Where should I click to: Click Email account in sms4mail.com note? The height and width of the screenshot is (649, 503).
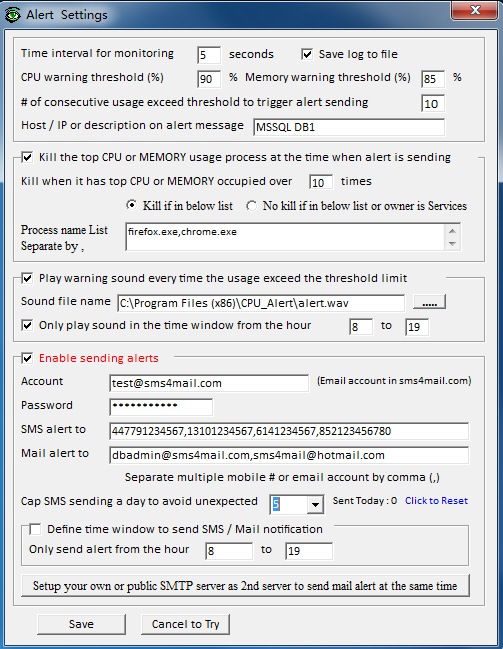coord(394,381)
